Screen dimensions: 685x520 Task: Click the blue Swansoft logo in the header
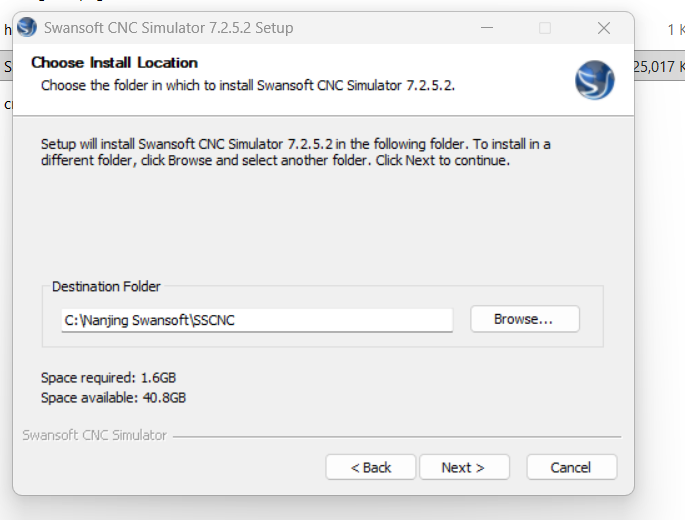[594, 80]
